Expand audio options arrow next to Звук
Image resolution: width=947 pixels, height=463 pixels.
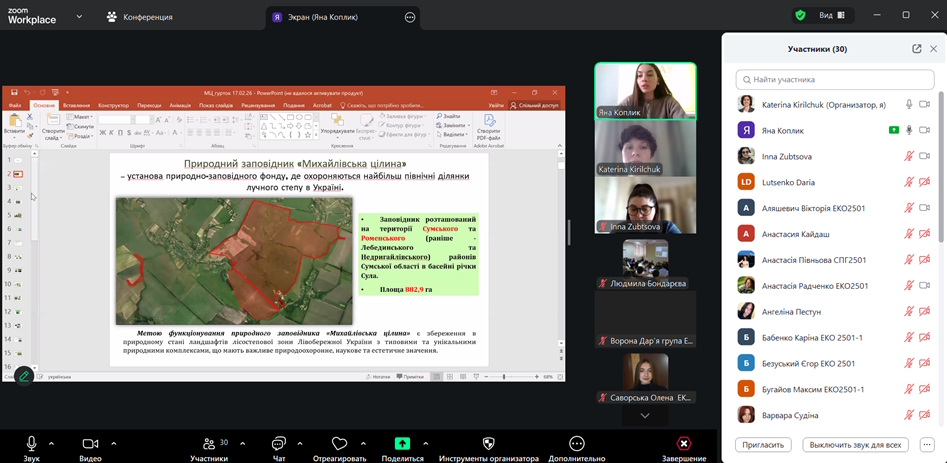coord(51,443)
